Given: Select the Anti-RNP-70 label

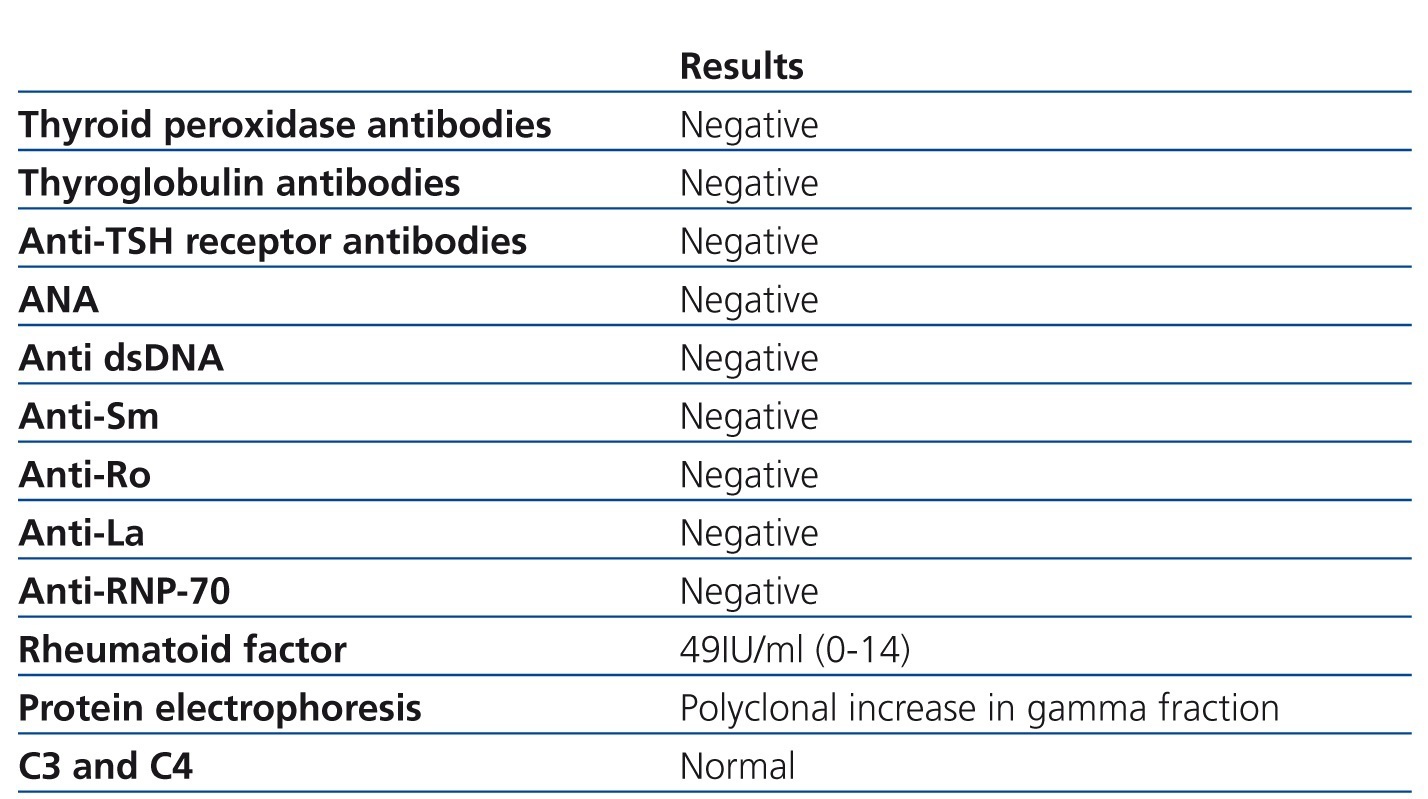Looking at the screenshot, I should 124,591.
